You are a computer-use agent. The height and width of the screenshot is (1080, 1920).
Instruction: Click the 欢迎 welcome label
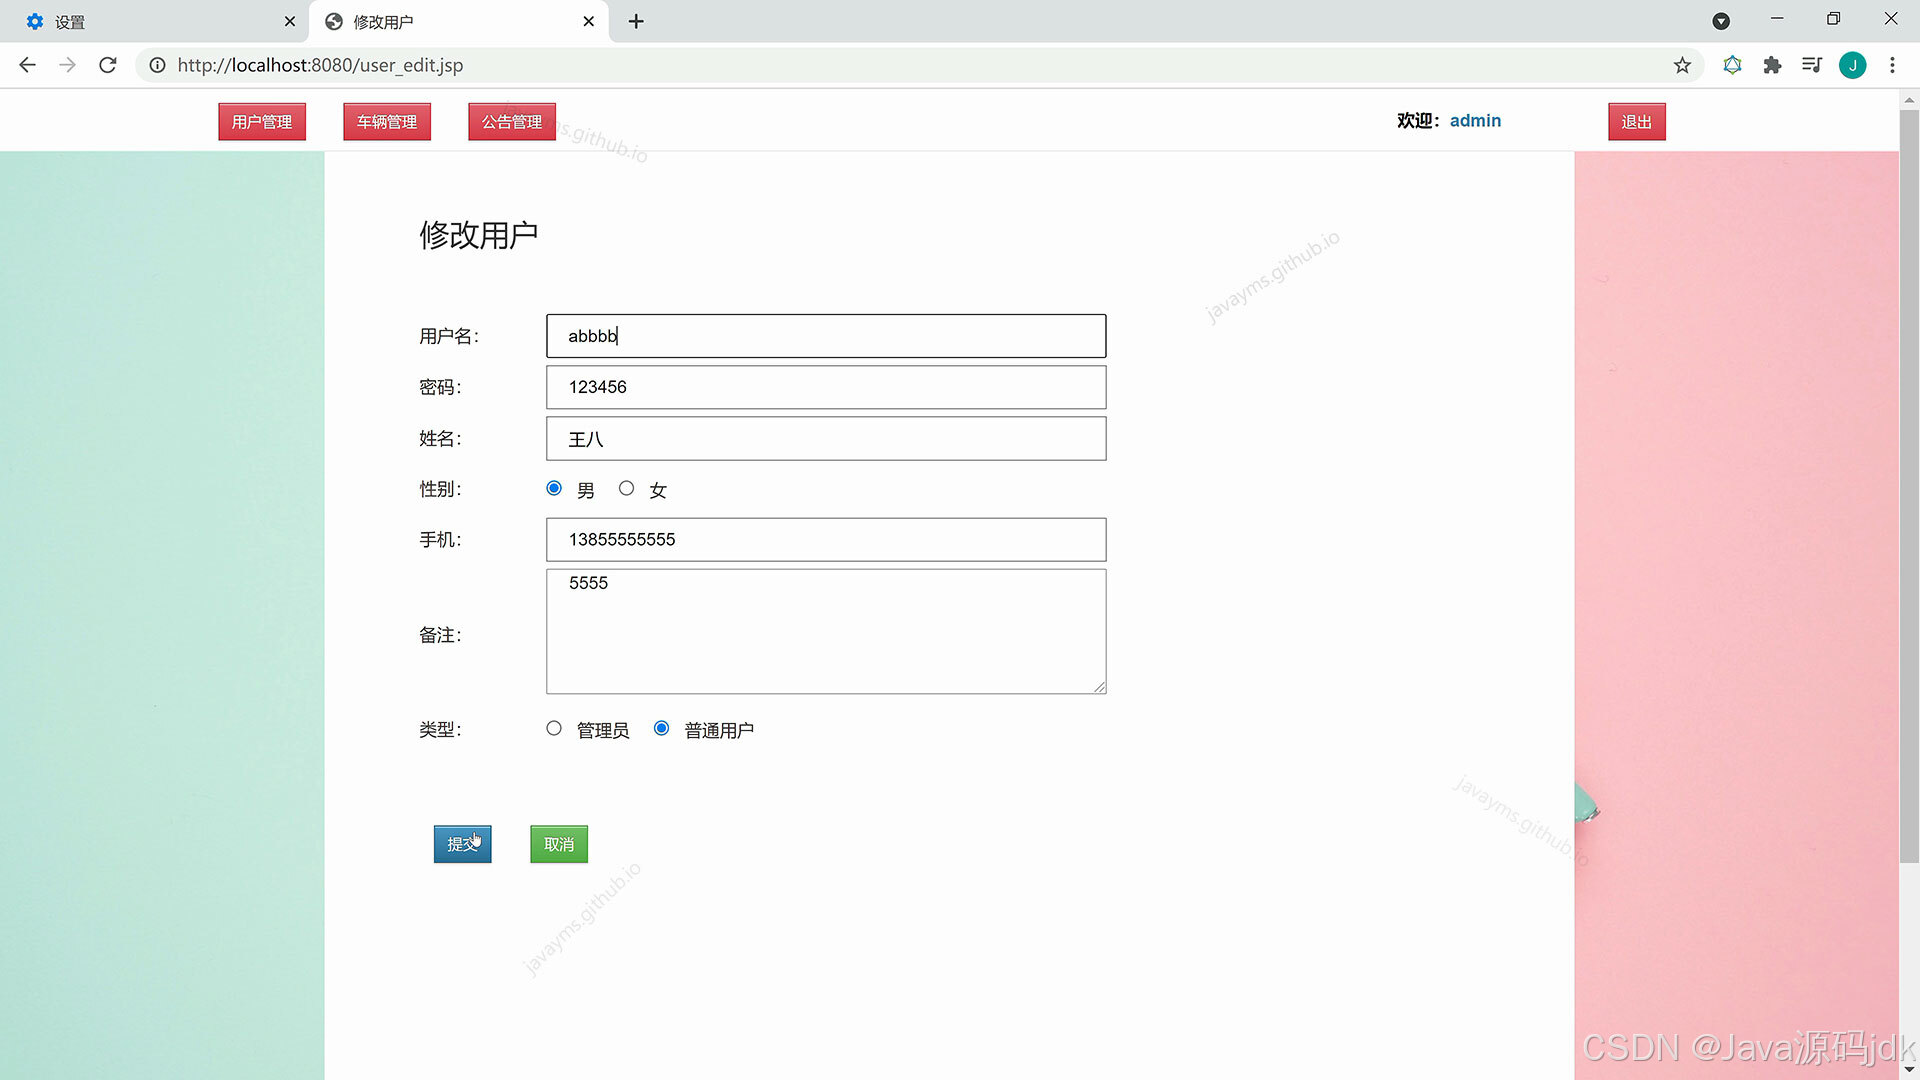(1418, 121)
